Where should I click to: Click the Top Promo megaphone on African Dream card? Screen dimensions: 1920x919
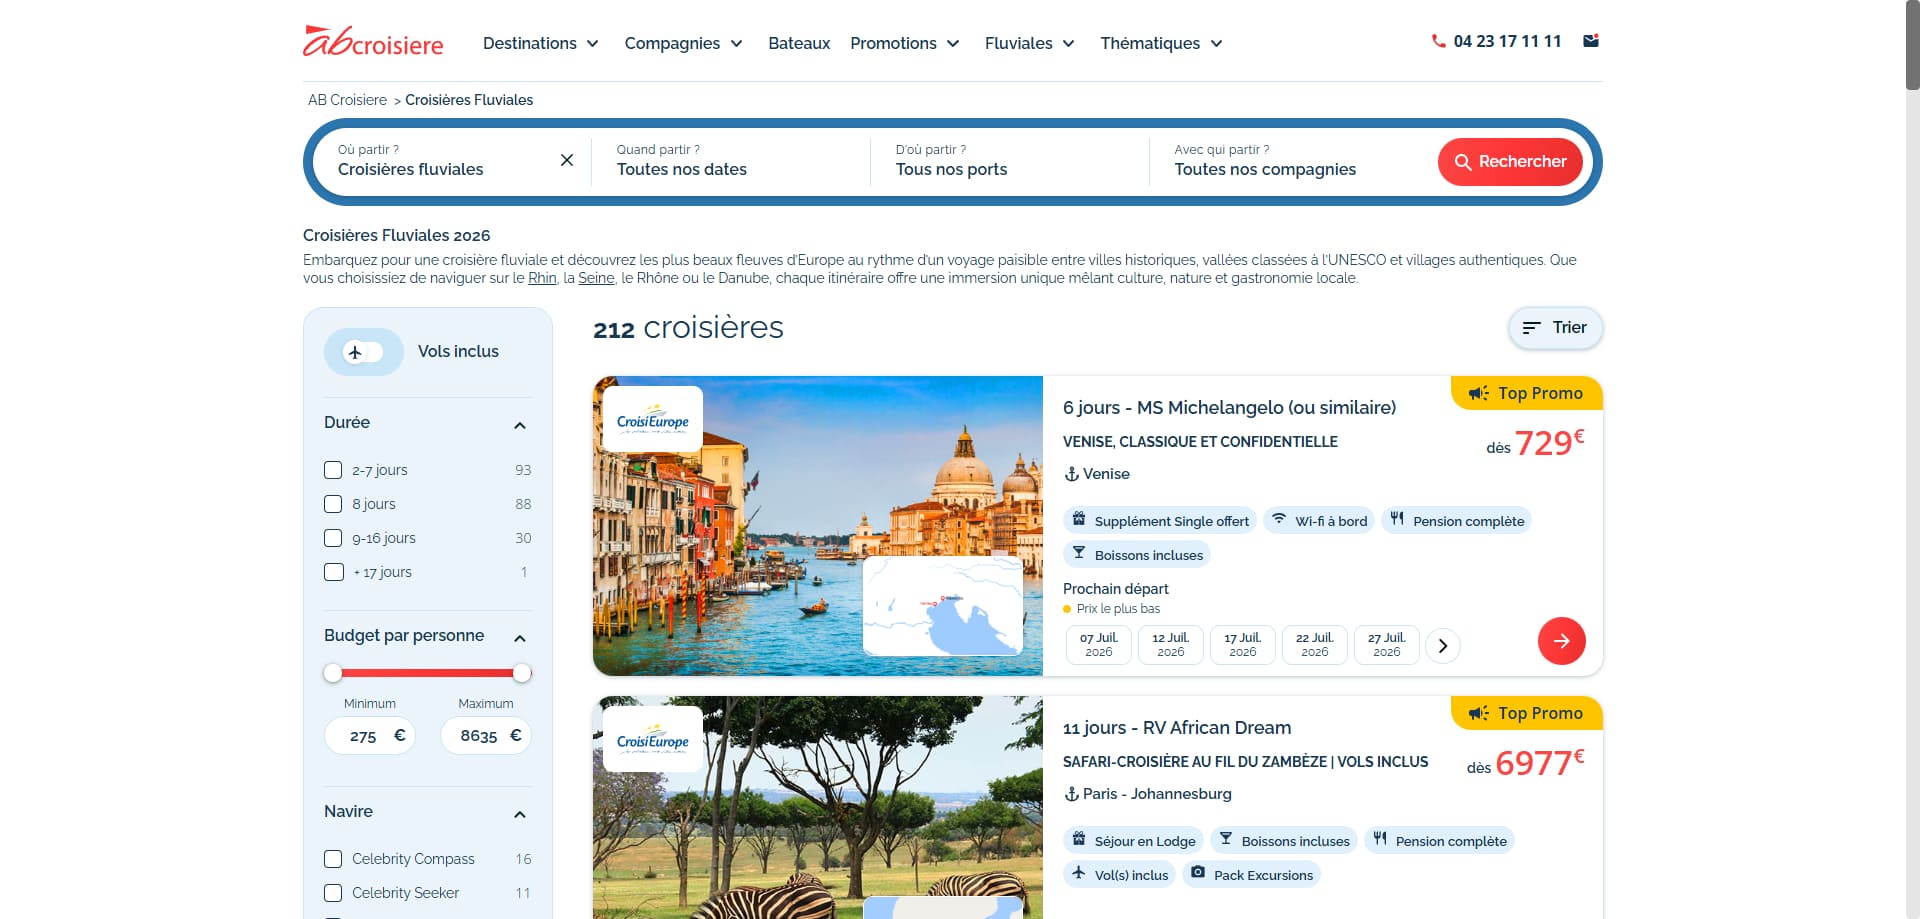(x=1478, y=713)
